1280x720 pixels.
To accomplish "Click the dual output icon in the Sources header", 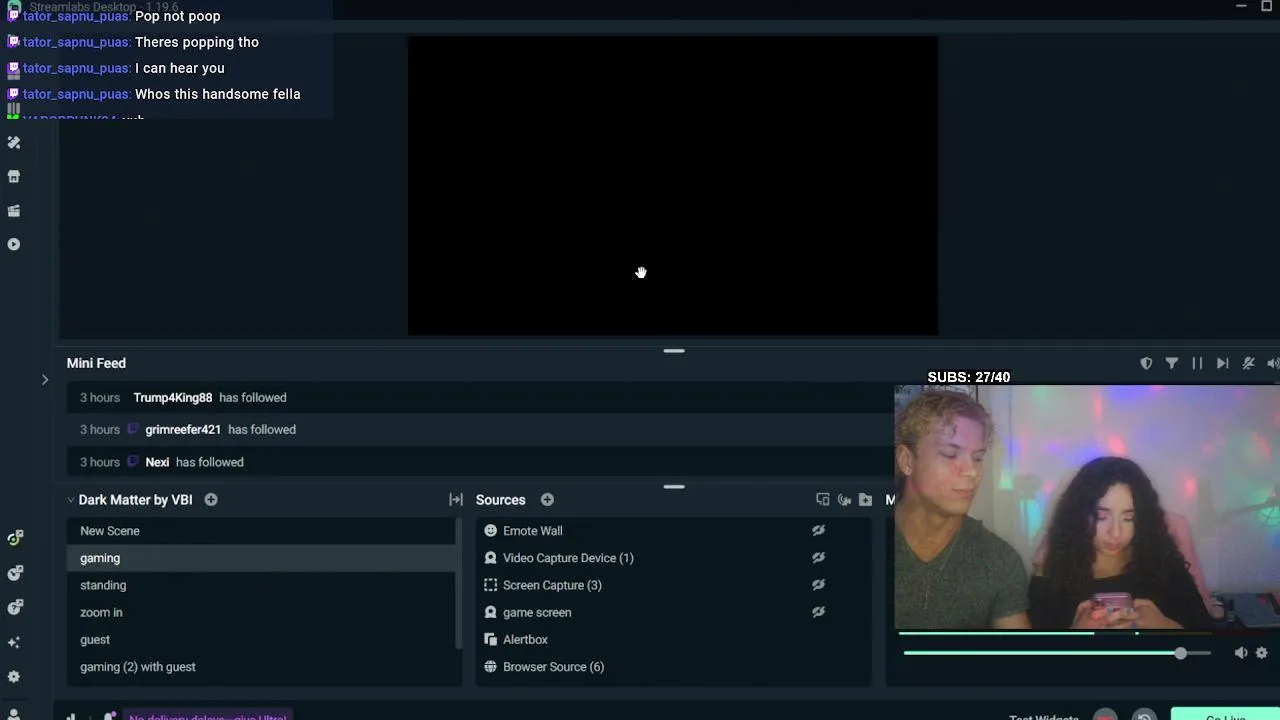I will point(823,500).
